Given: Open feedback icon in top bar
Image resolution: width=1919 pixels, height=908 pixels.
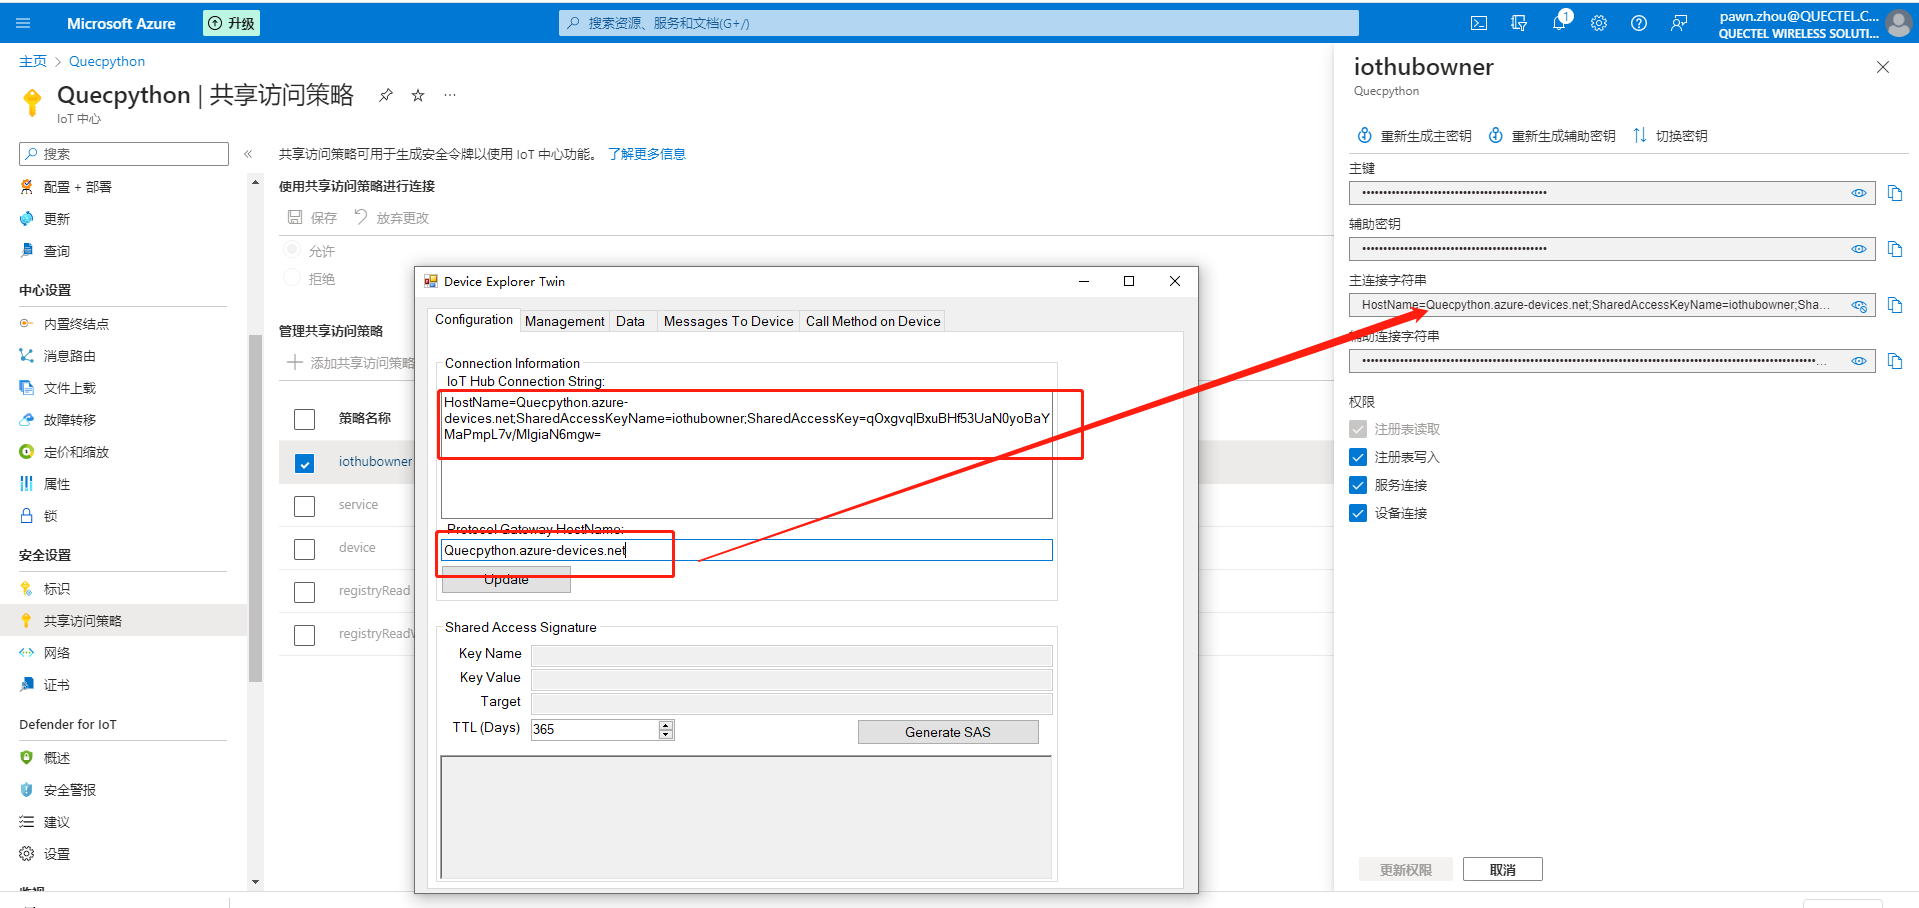Looking at the screenshot, I should click(x=1679, y=23).
